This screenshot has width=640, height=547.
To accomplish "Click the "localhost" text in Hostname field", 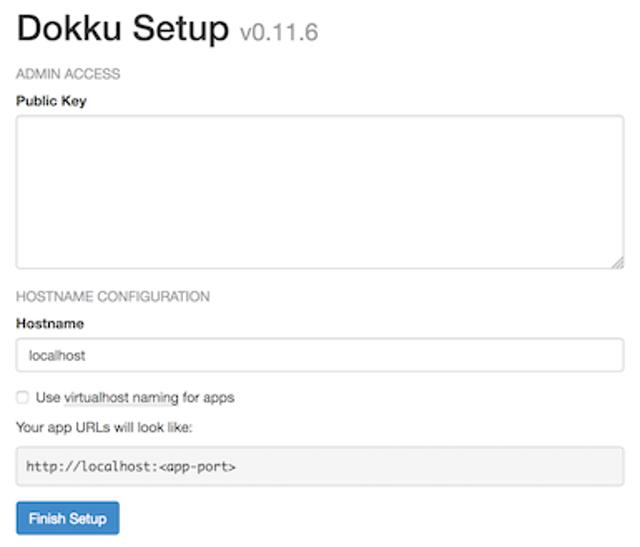I will tap(57, 355).
